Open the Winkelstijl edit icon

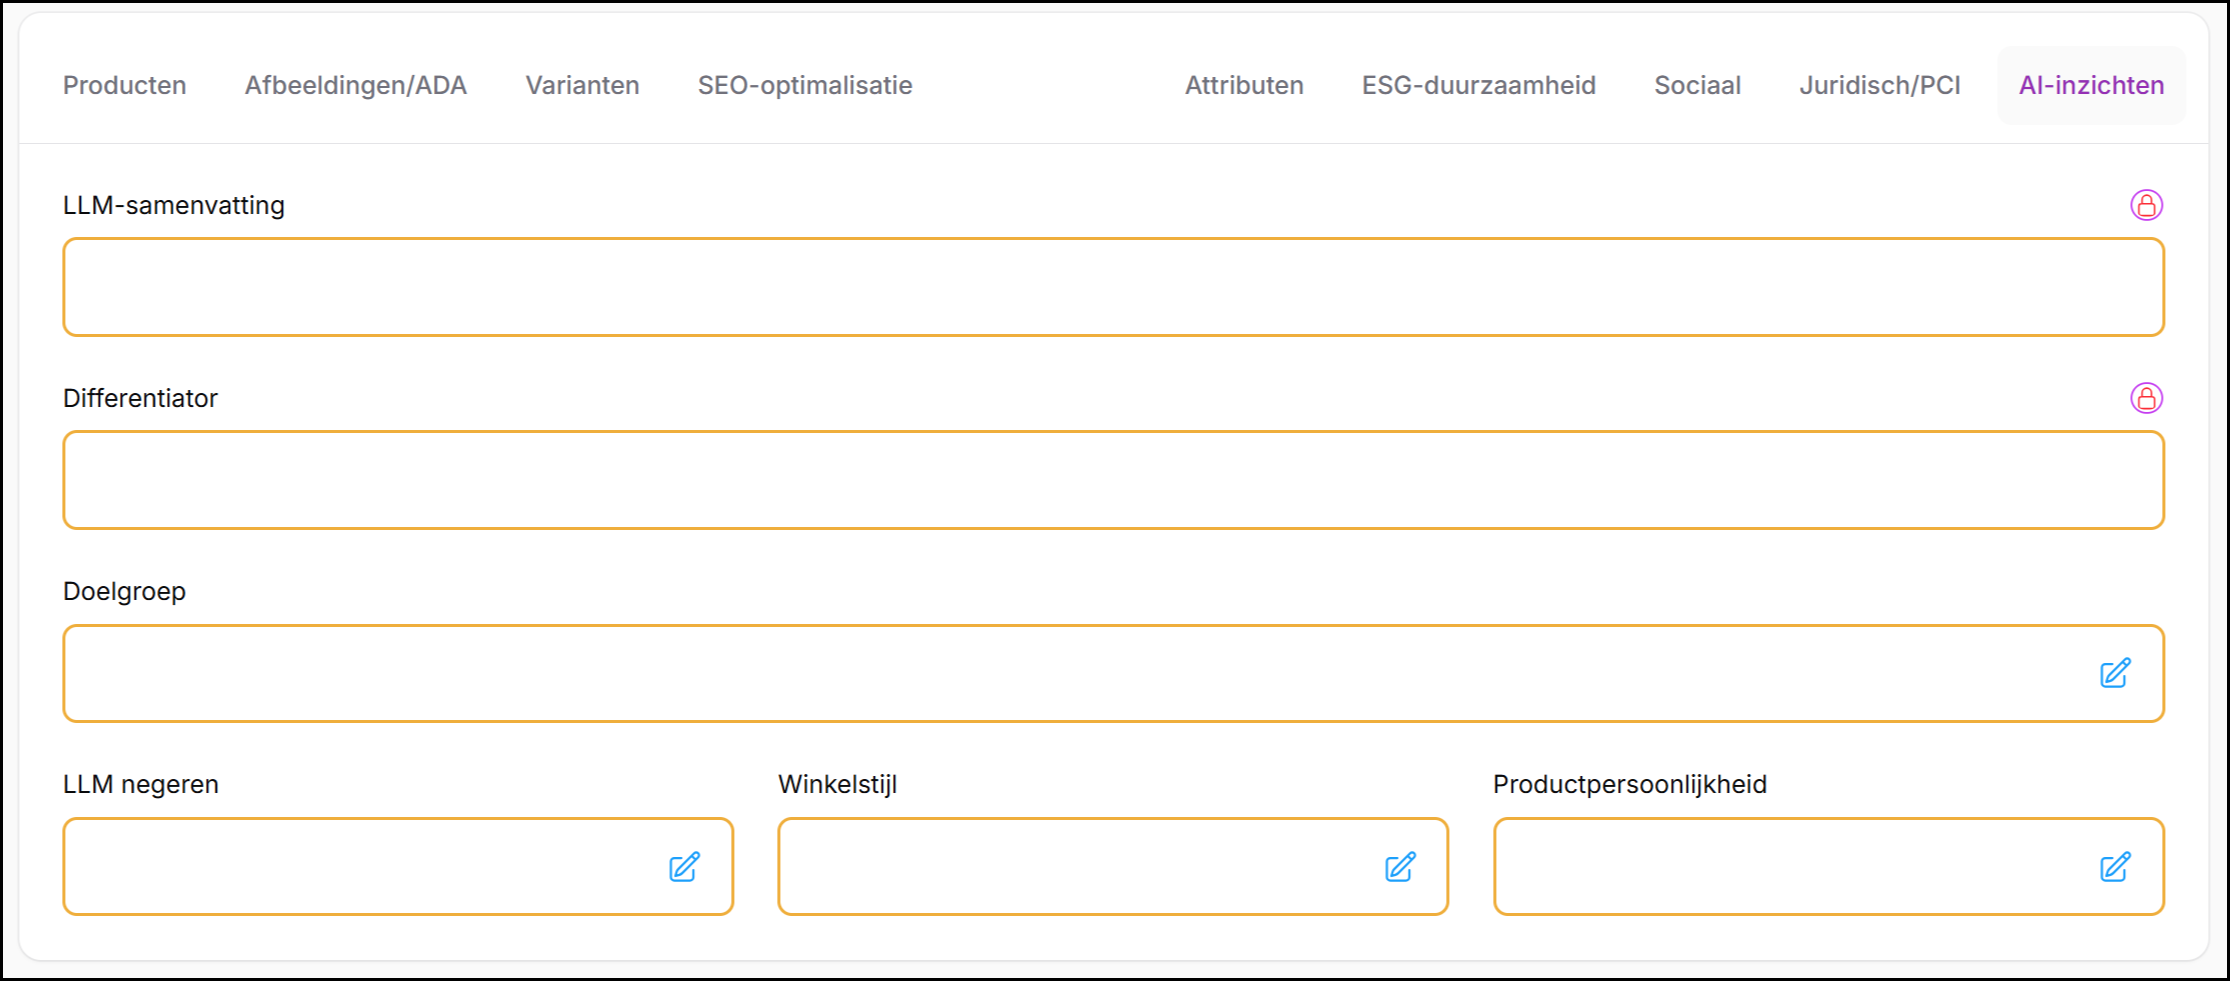coord(1400,867)
